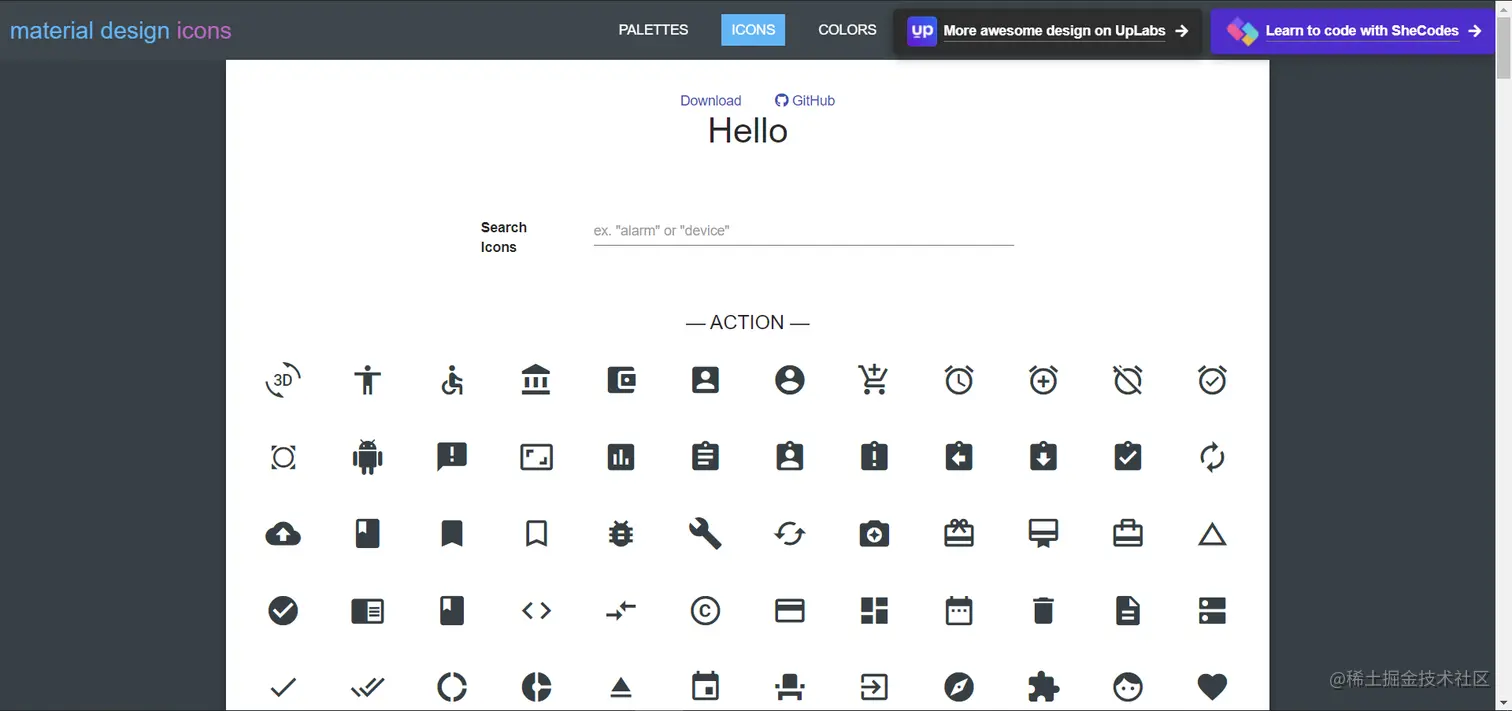Viewport: 1512px width, 711px height.
Task: Open the Learn to code SheCodes banner
Action: click(1353, 31)
